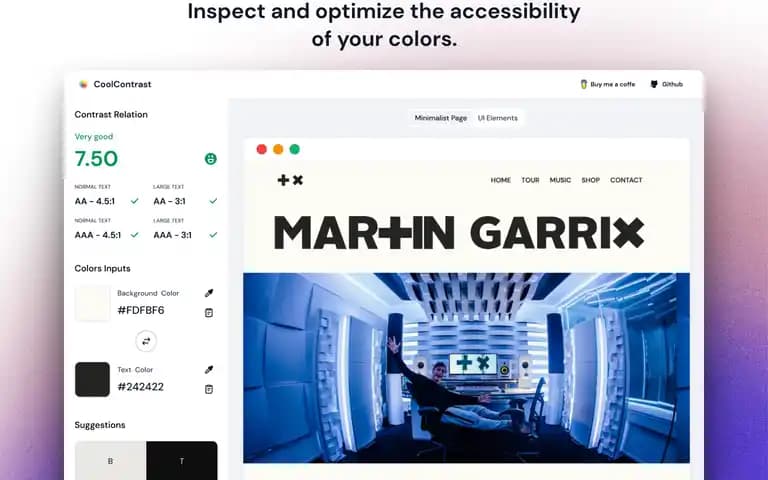The width and height of the screenshot is (768, 480).
Task: Click the AAA - 3:1 large text result
Action: click(172, 235)
